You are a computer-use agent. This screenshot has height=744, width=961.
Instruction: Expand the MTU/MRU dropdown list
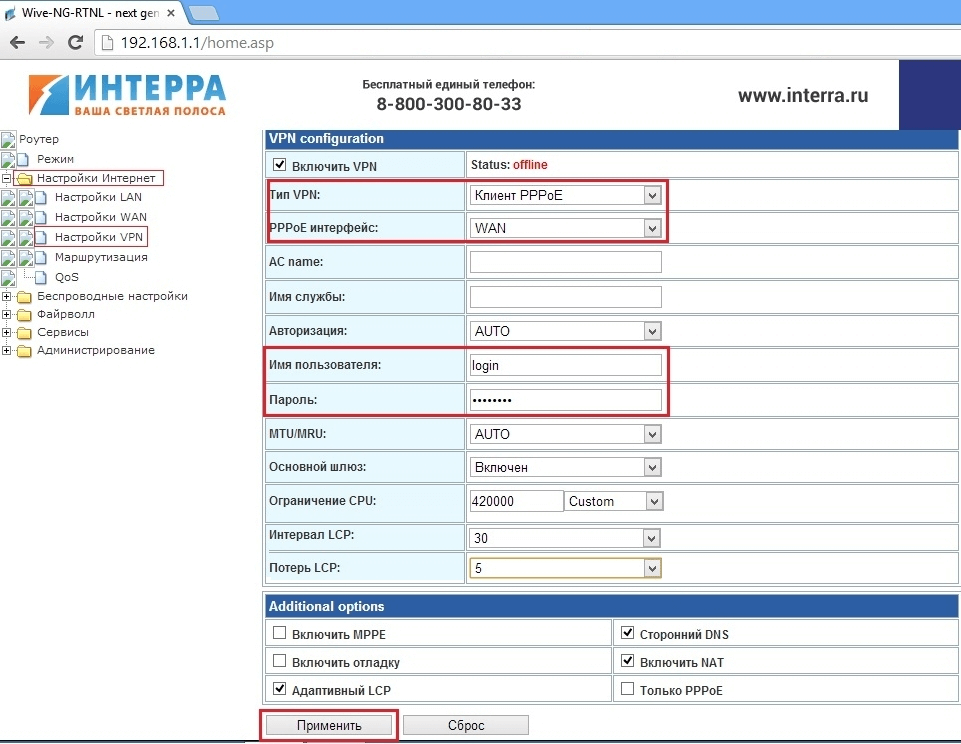[565, 435]
